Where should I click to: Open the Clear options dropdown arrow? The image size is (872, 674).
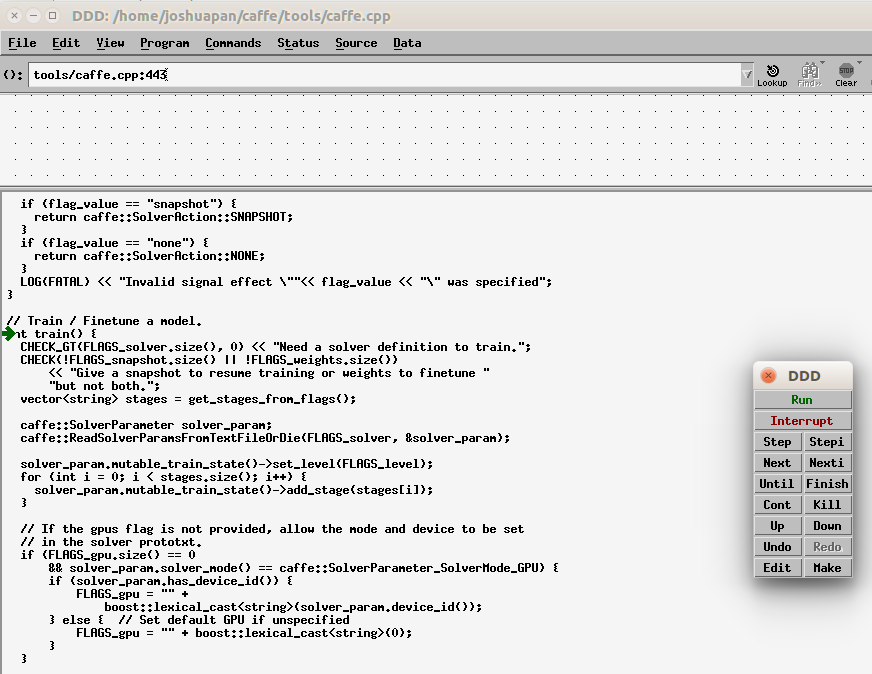coord(858,63)
